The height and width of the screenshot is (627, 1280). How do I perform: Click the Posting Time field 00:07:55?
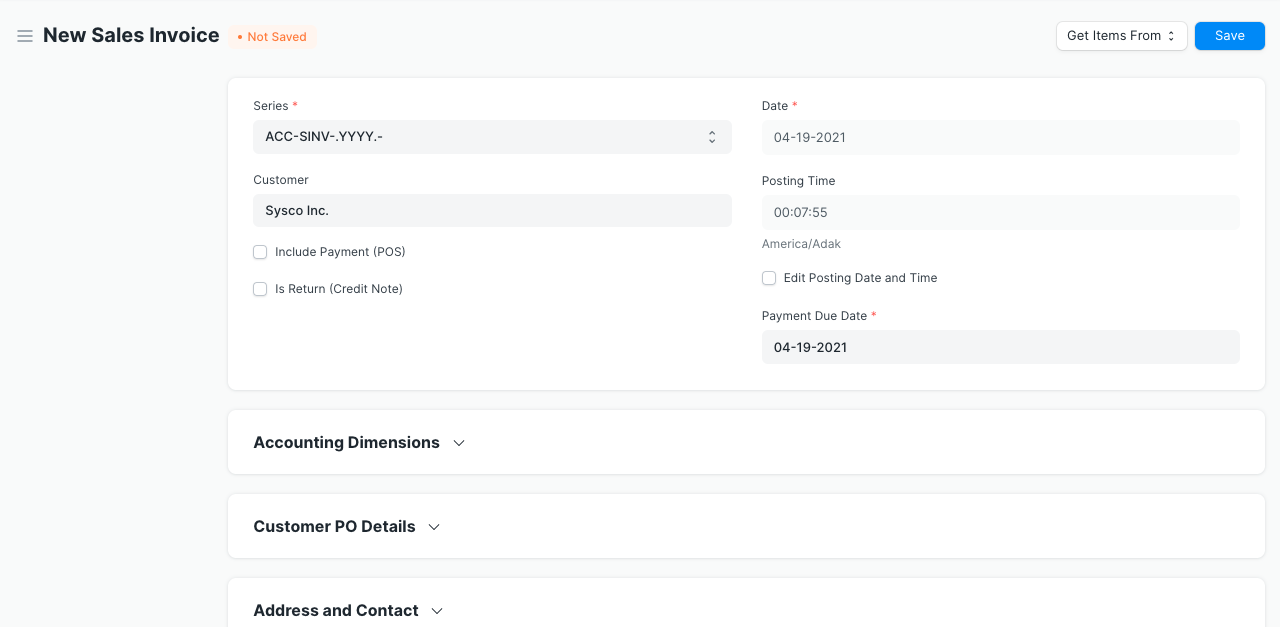(x=1000, y=212)
